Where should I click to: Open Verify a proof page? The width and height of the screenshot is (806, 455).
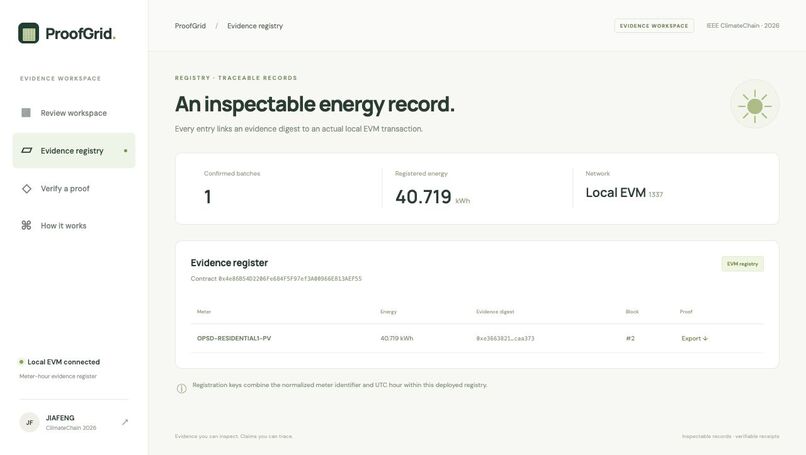(x=74, y=189)
